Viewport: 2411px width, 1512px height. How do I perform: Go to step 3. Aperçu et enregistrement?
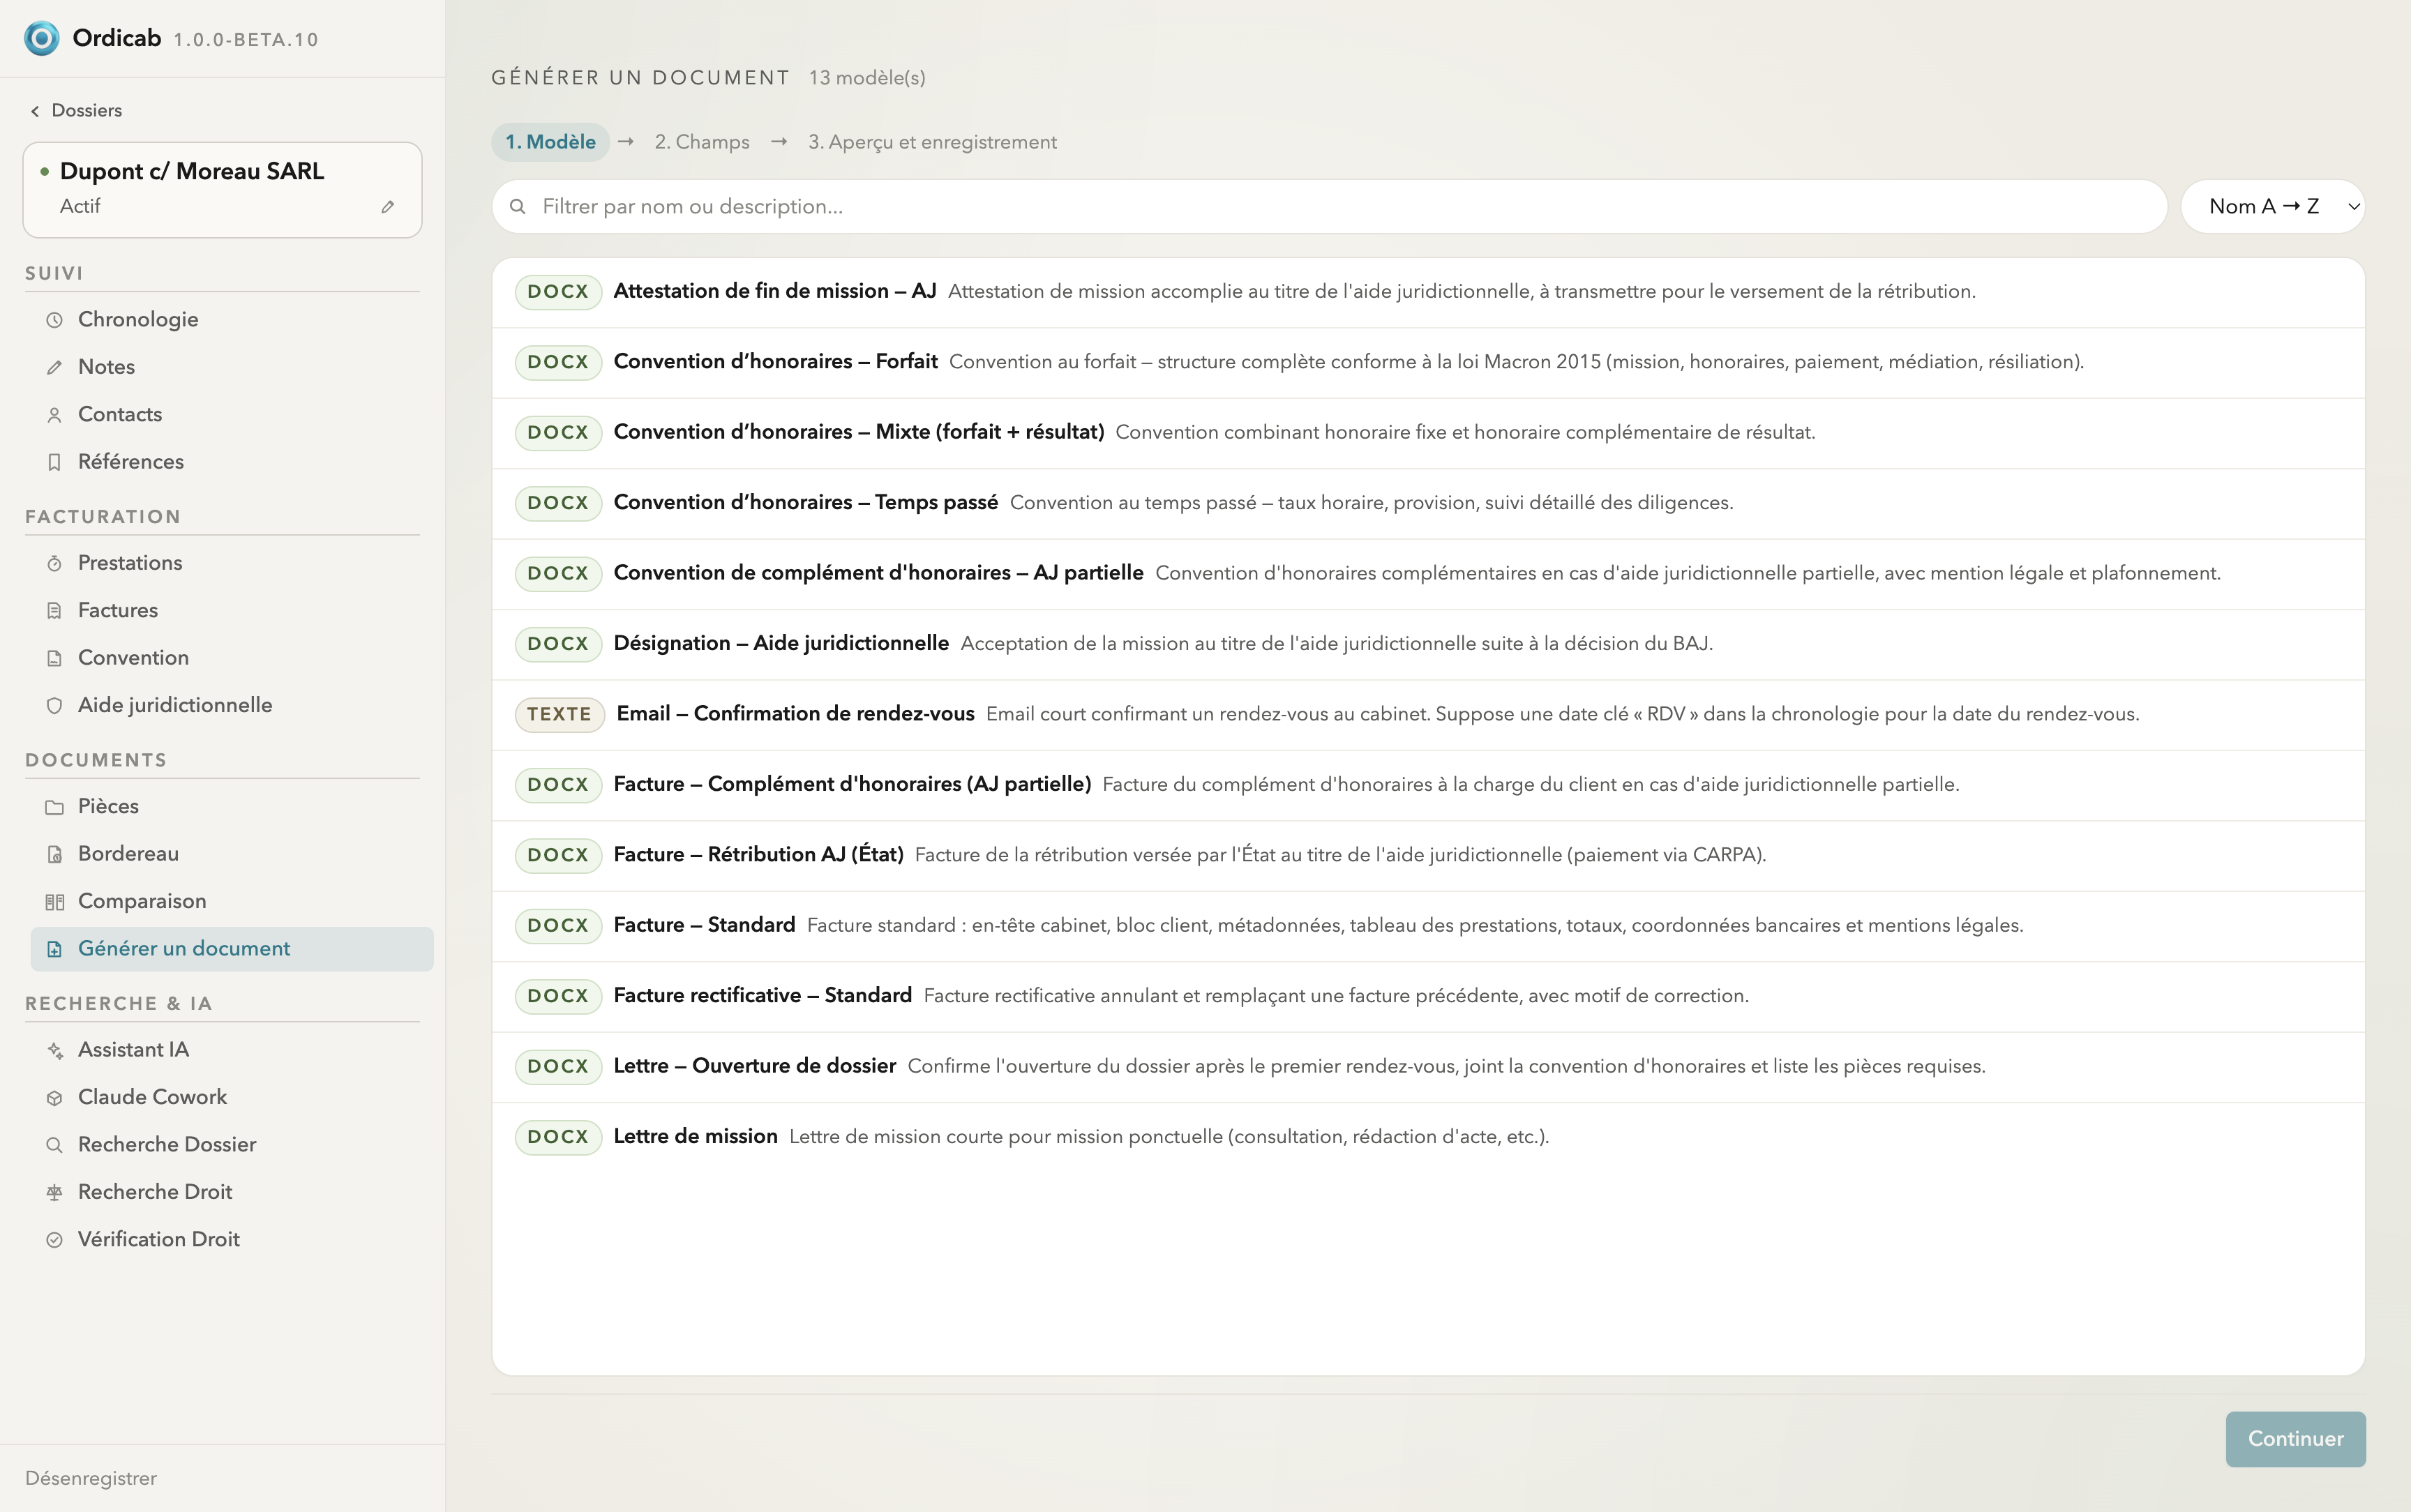click(x=932, y=142)
